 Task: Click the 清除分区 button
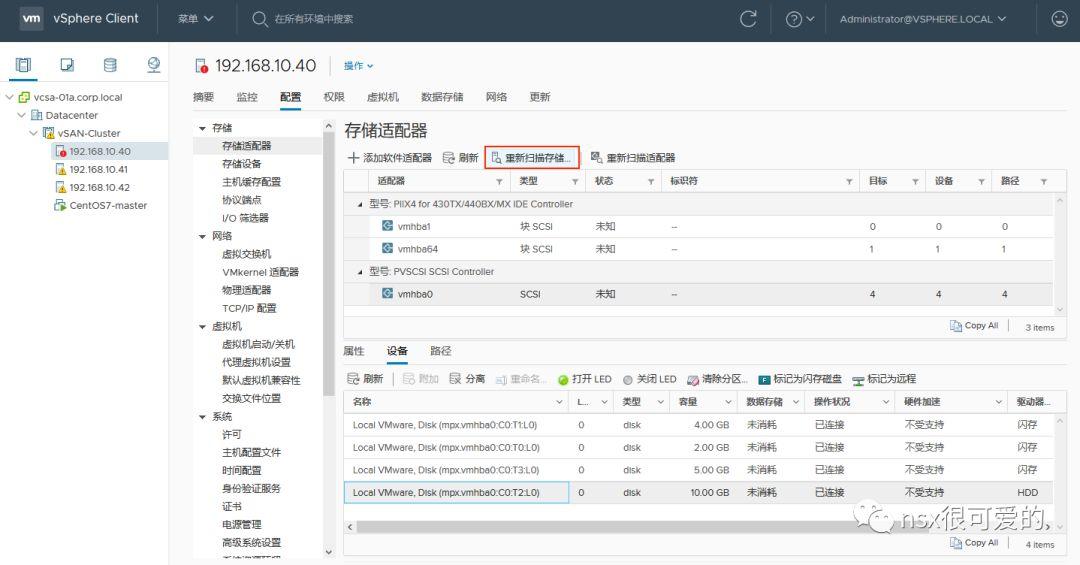click(x=717, y=379)
